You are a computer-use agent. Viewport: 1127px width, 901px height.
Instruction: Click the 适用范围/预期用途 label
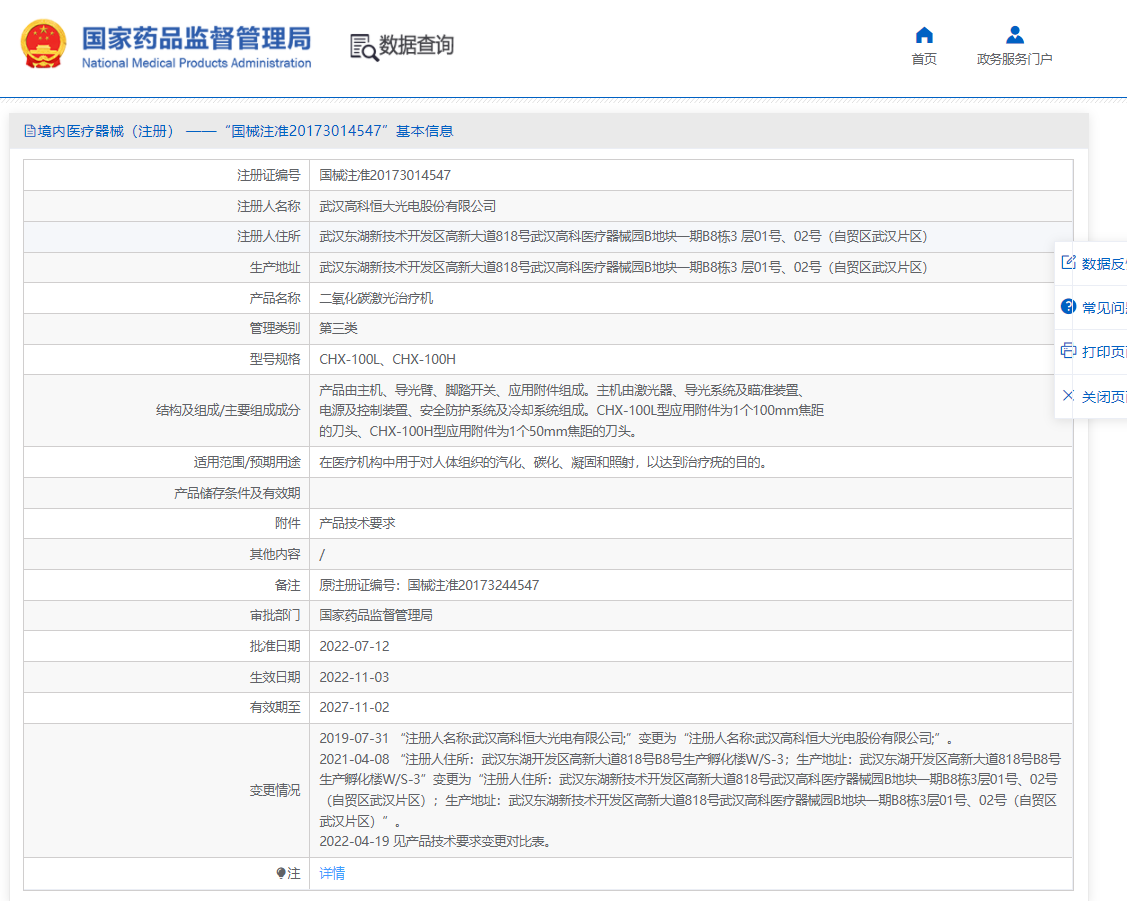[x=247, y=462]
